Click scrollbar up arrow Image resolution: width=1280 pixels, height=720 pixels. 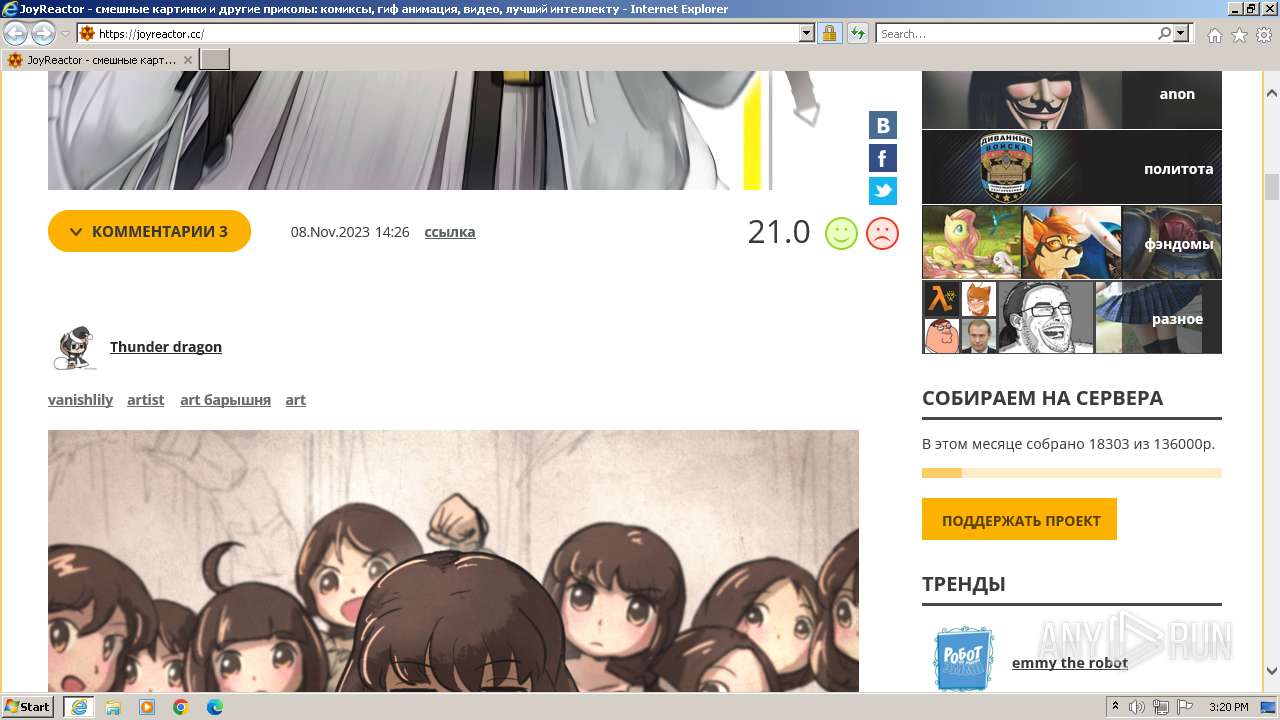(x=1272, y=93)
